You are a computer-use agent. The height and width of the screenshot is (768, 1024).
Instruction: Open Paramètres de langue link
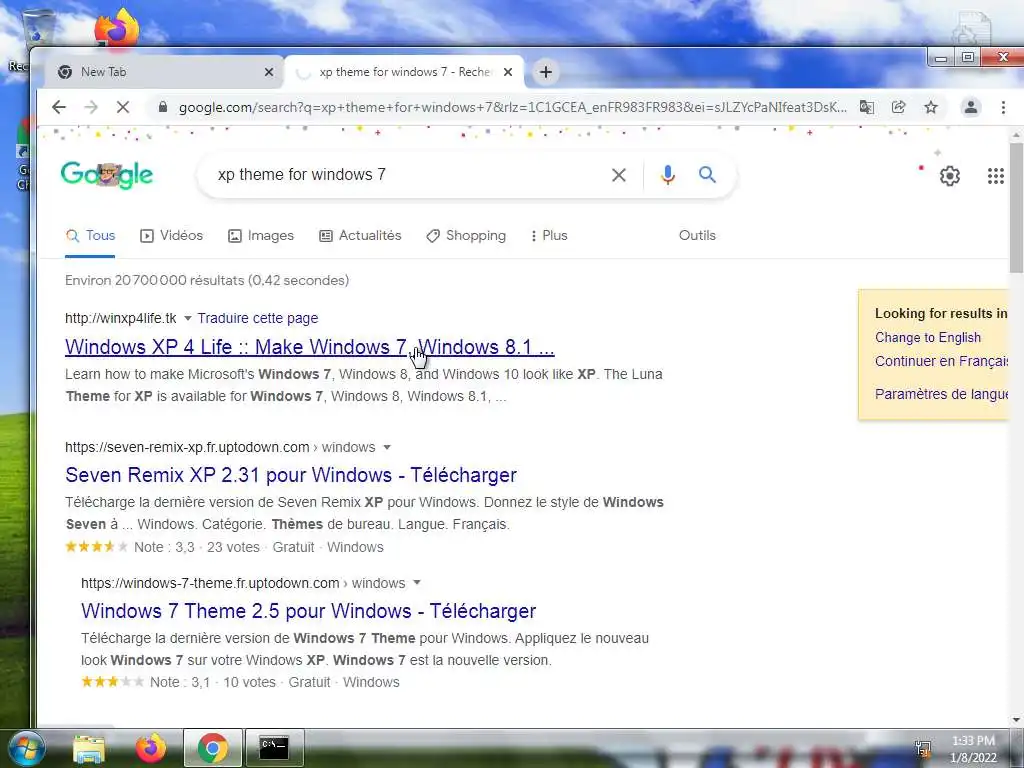coord(942,394)
